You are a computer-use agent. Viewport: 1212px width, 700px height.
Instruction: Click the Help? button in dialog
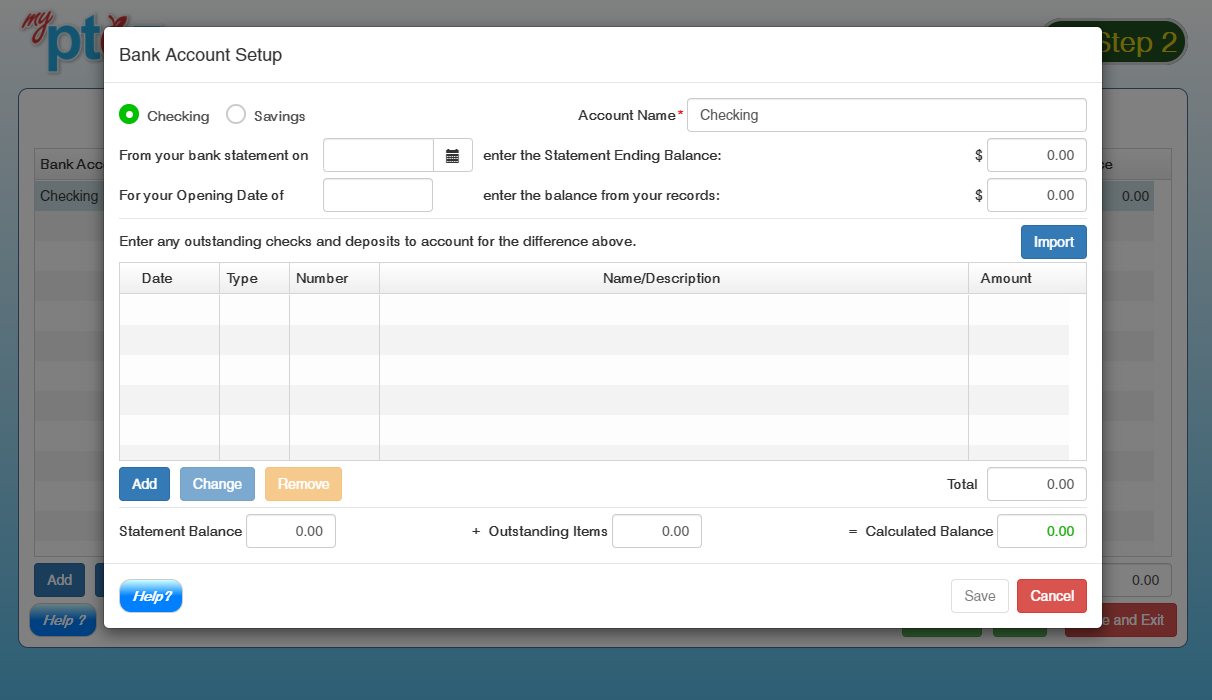151,596
